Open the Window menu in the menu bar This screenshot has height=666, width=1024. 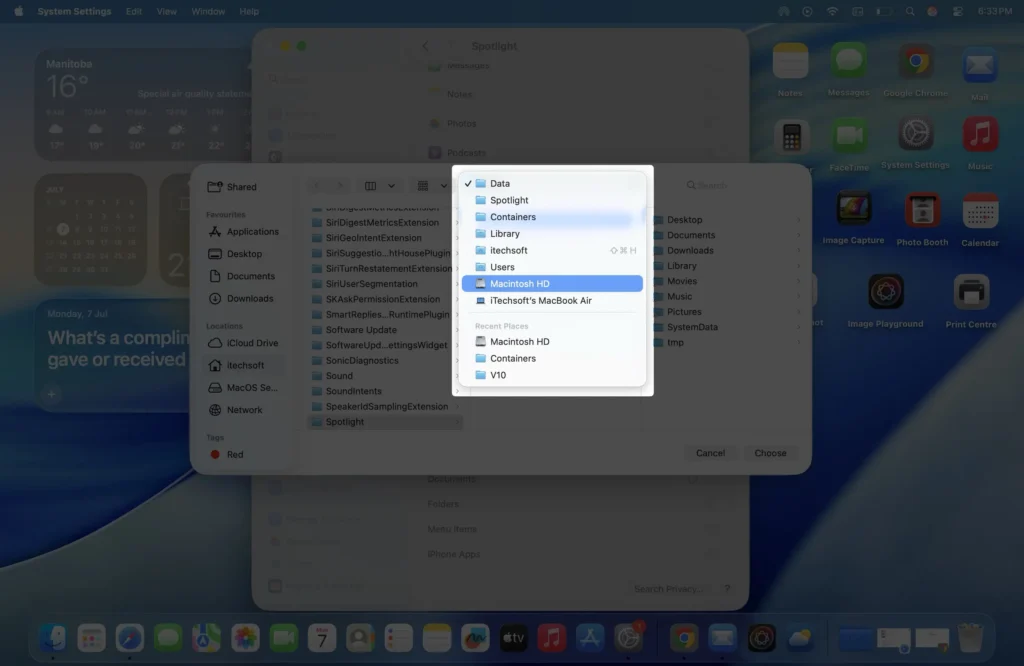tap(208, 11)
